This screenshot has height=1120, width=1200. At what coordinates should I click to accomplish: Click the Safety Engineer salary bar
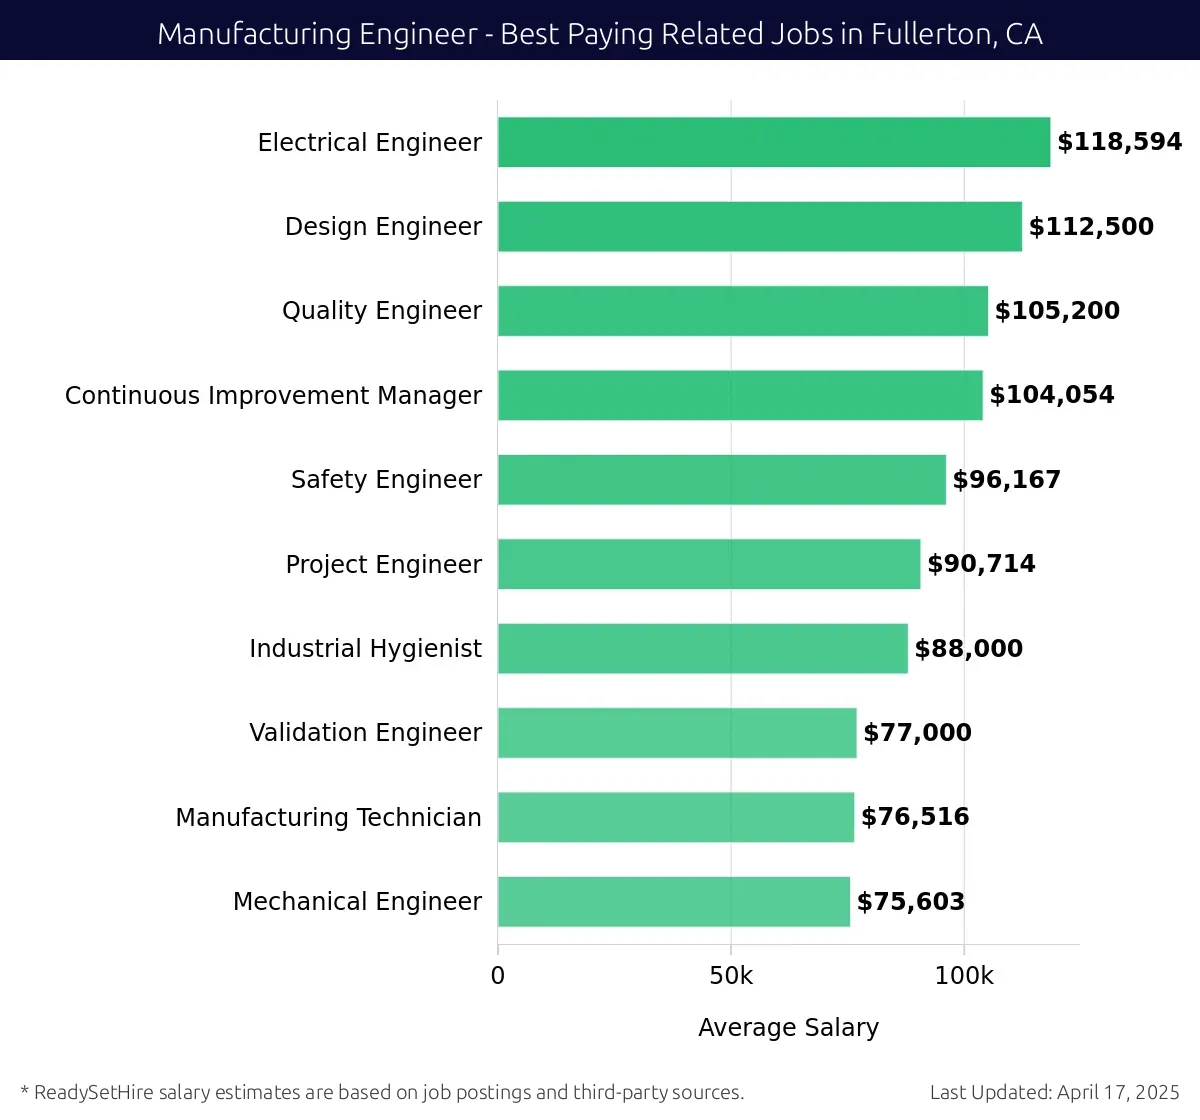[x=722, y=479]
